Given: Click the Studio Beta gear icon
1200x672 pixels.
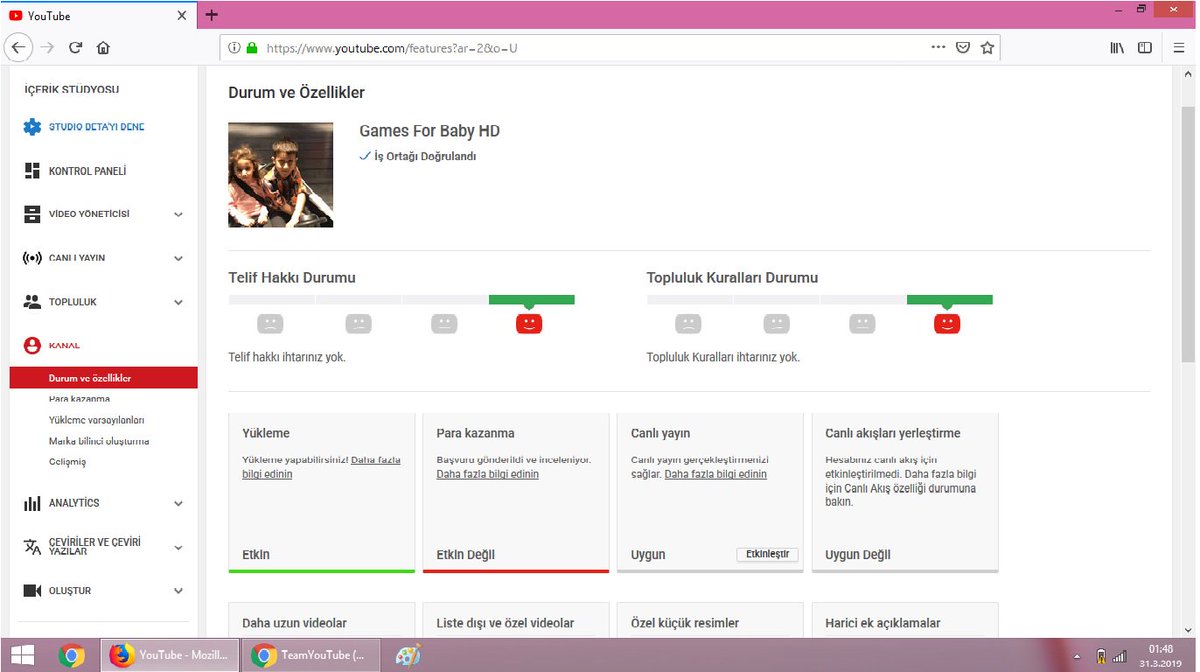Looking at the screenshot, I should tap(32, 127).
